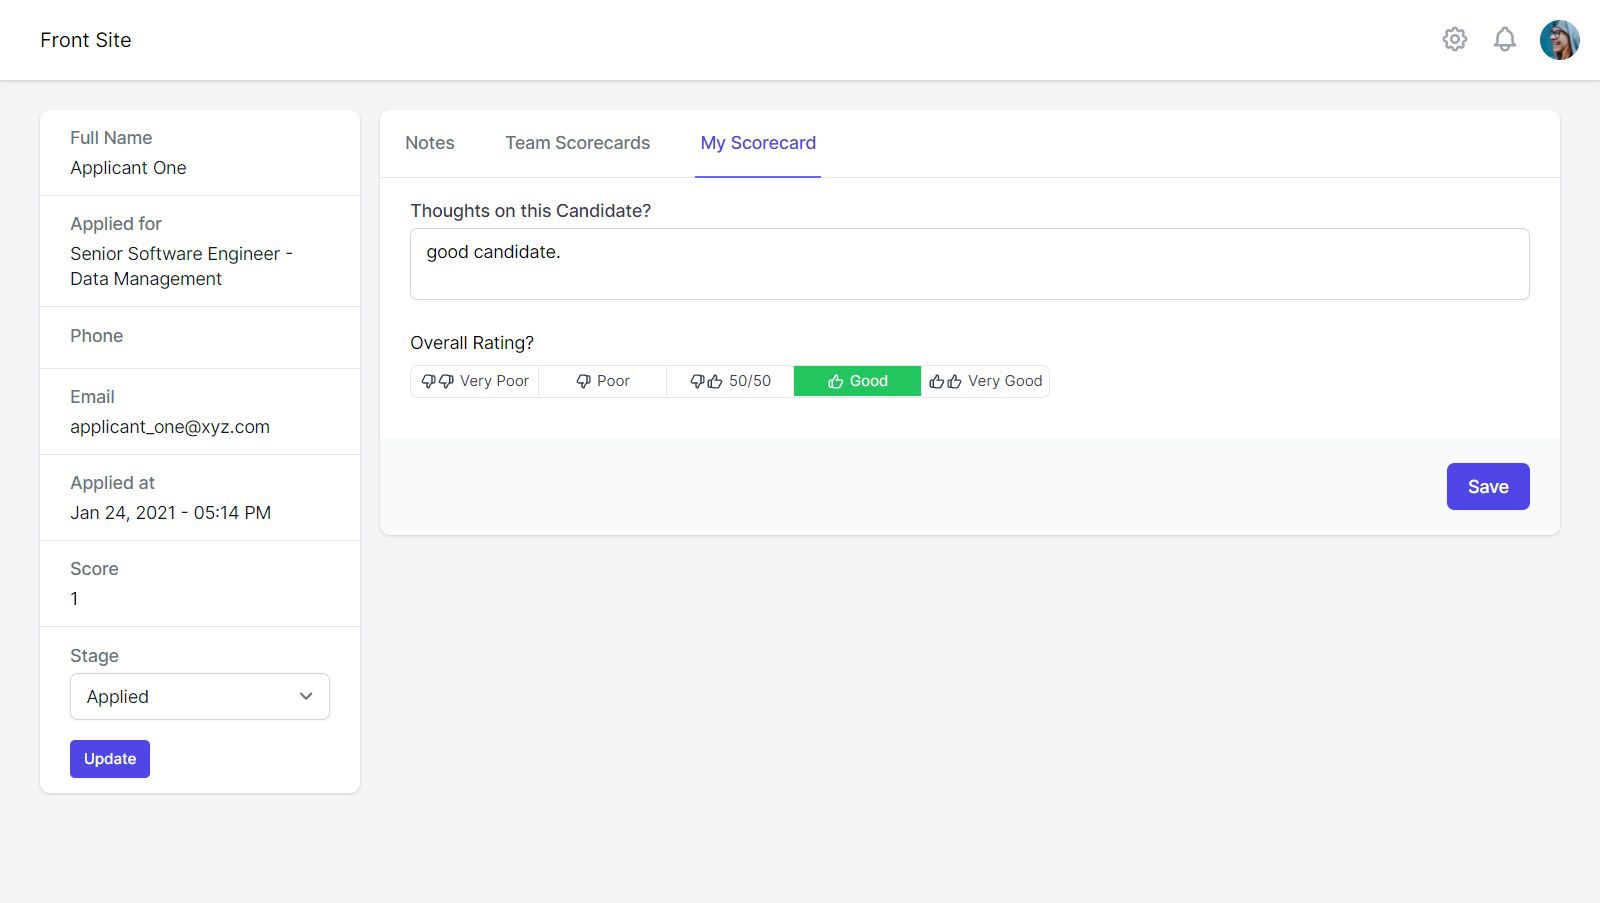
Task: Click the thumbs-down icon beside Poor
Action: click(582, 381)
